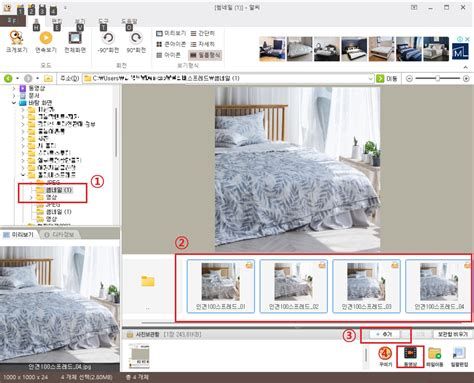Open the 크게보기 (enlarged view) mode
Viewport: 474px width, 383px height.
pyautogui.click(x=16, y=42)
